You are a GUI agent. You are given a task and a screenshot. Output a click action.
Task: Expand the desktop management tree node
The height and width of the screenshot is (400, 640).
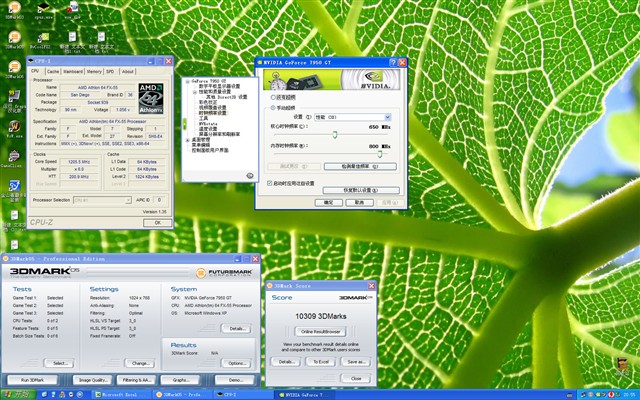click(188, 140)
